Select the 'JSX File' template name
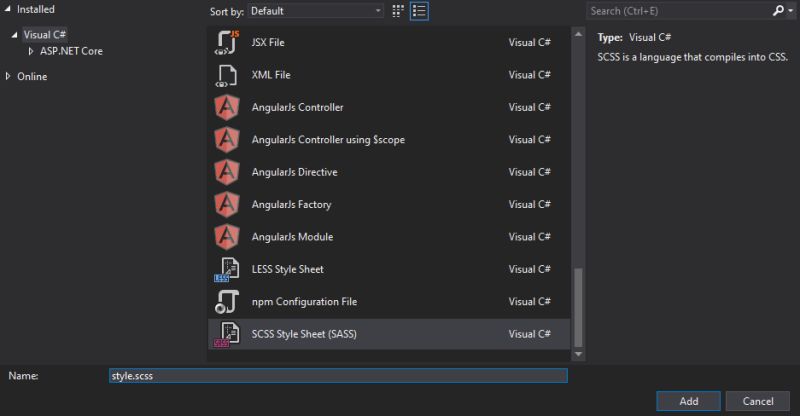The image size is (800, 416). 268,42
